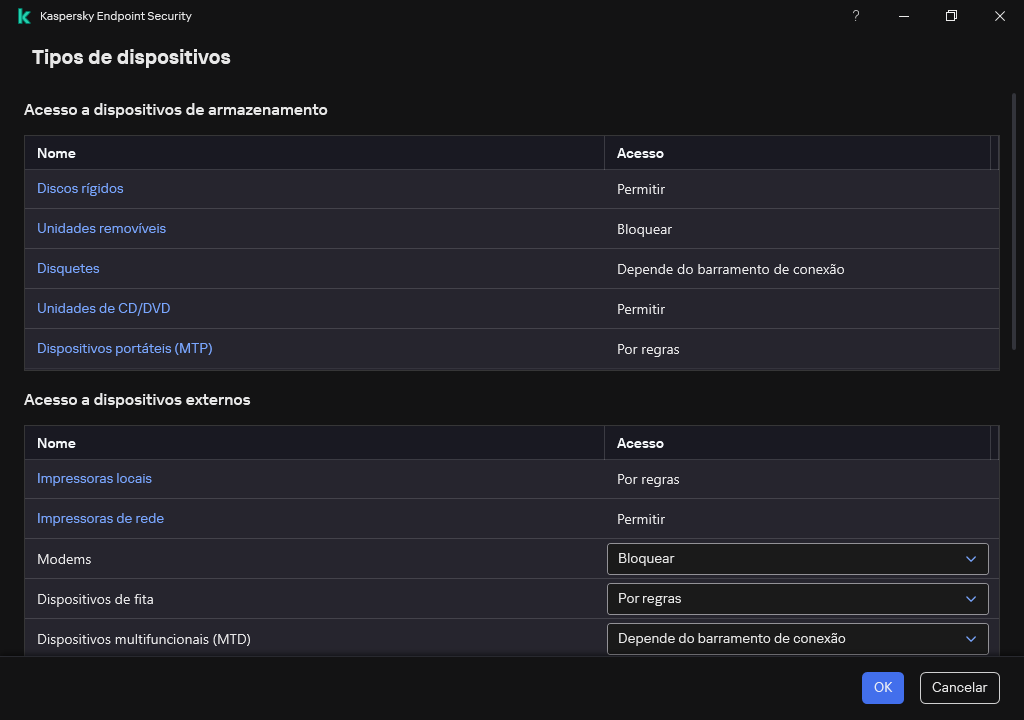1024x720 pixels.
Task: Open Discos rígidos device settings
Action: (x=80, y=188)
